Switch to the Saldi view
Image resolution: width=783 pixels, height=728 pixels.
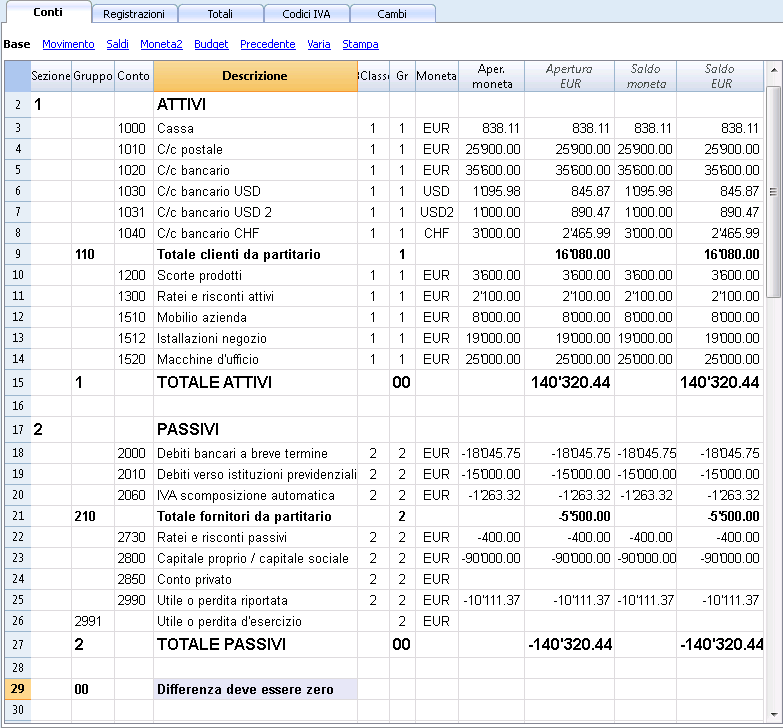click(117, 44)
